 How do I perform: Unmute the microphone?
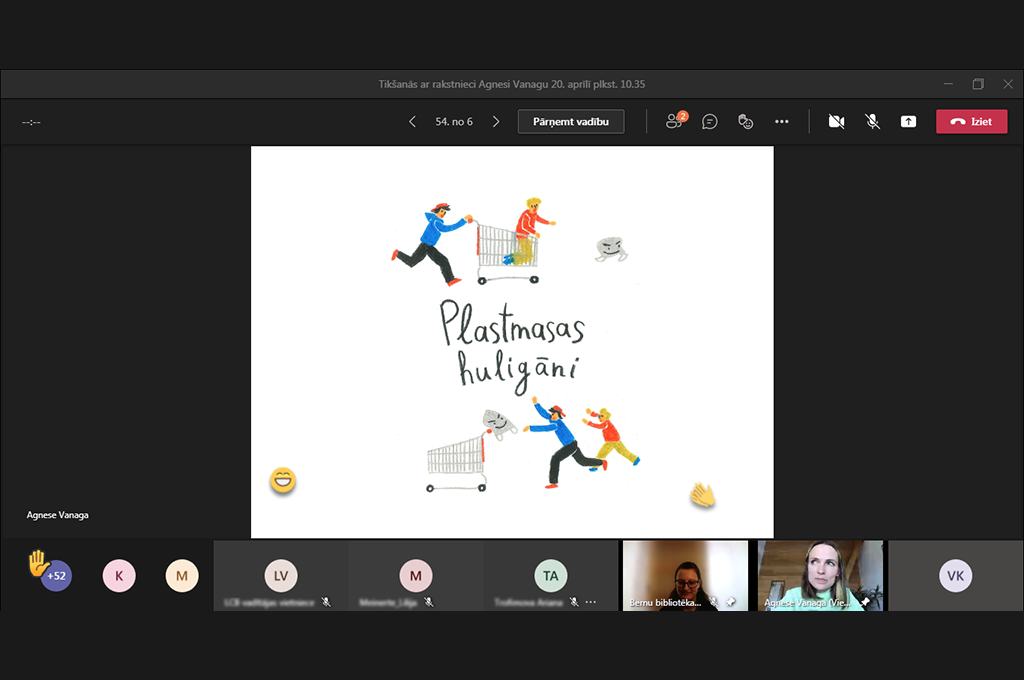coord(872,121)
